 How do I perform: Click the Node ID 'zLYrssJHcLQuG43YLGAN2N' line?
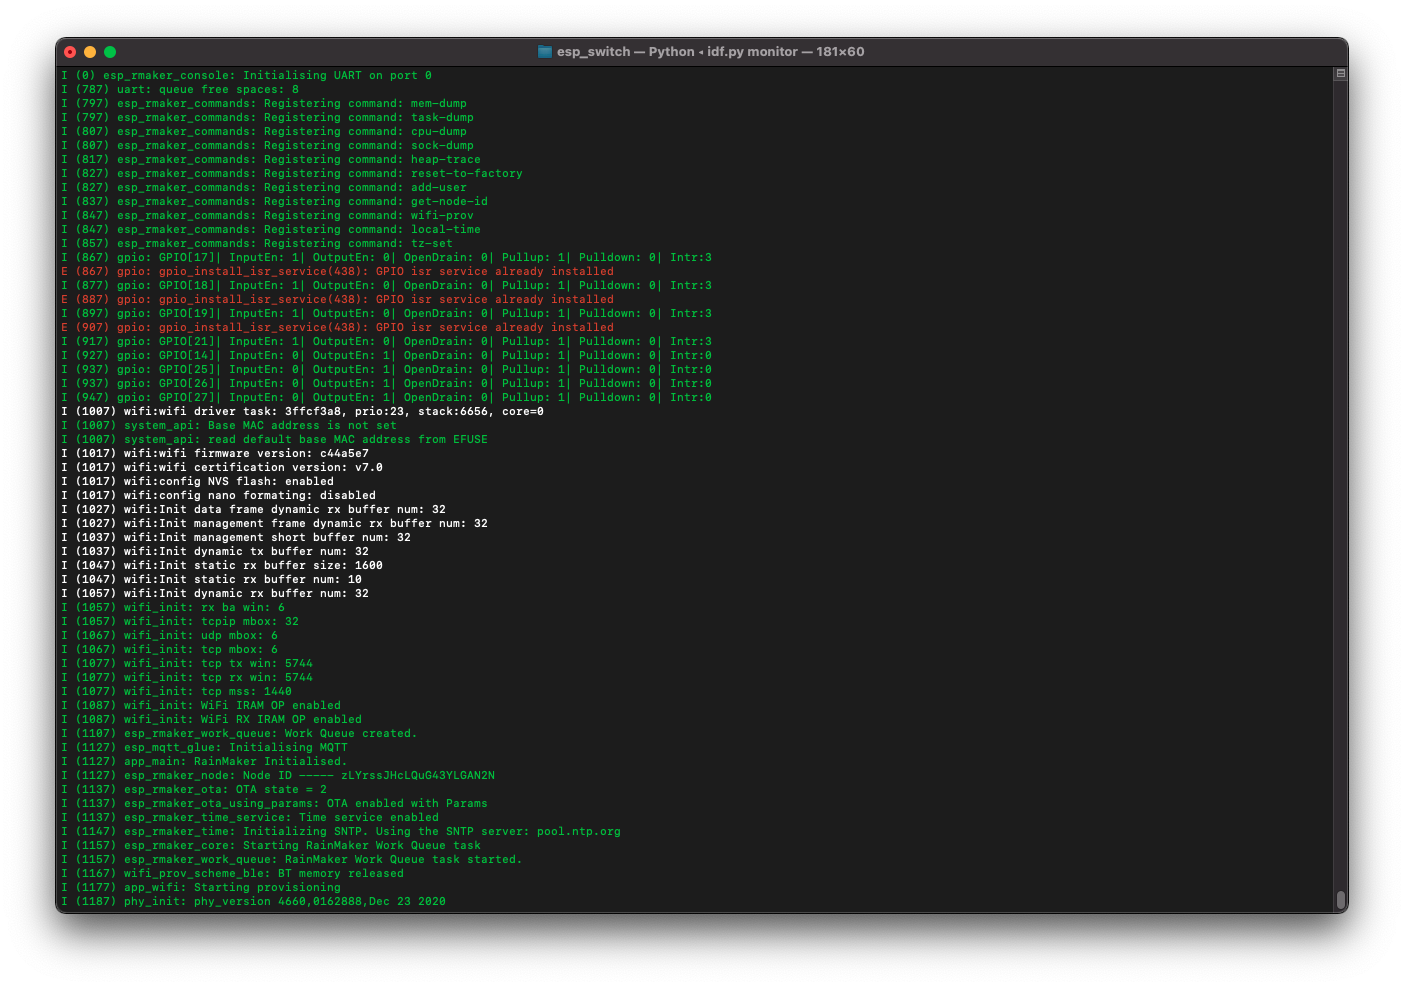pyautogui.click(x=278, y=775)
